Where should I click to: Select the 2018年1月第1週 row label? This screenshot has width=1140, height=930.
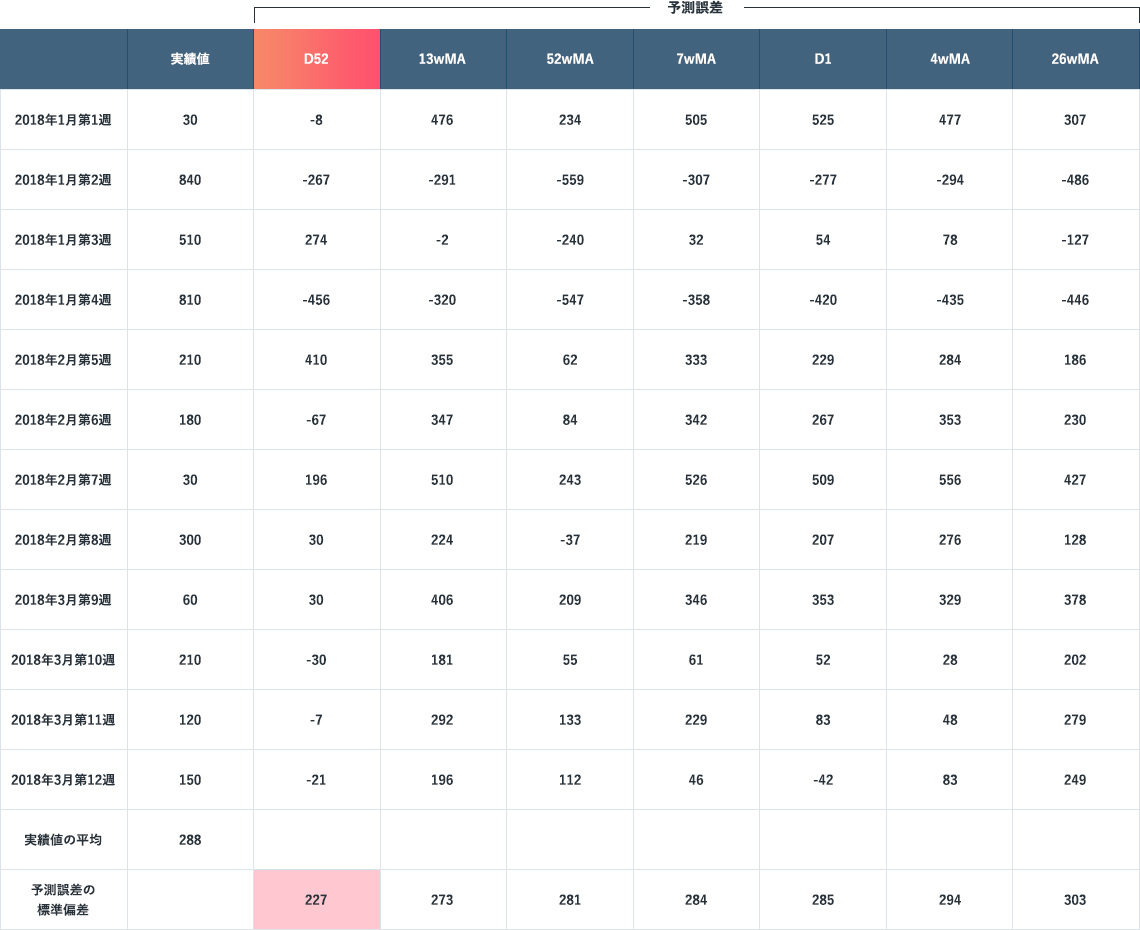point(63,120)
